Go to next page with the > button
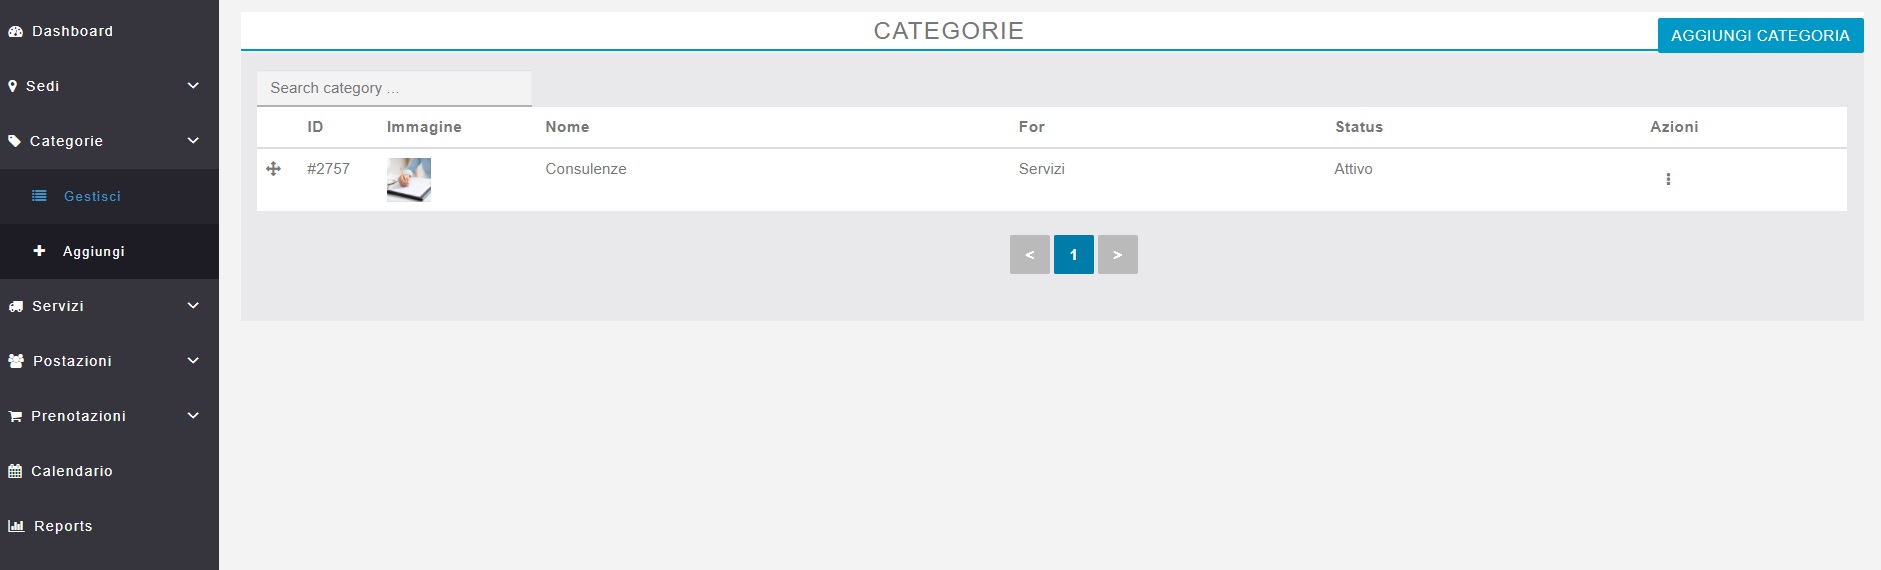Image resolution: width=1881 pixels, height=570 pixels. [1117, 255]
